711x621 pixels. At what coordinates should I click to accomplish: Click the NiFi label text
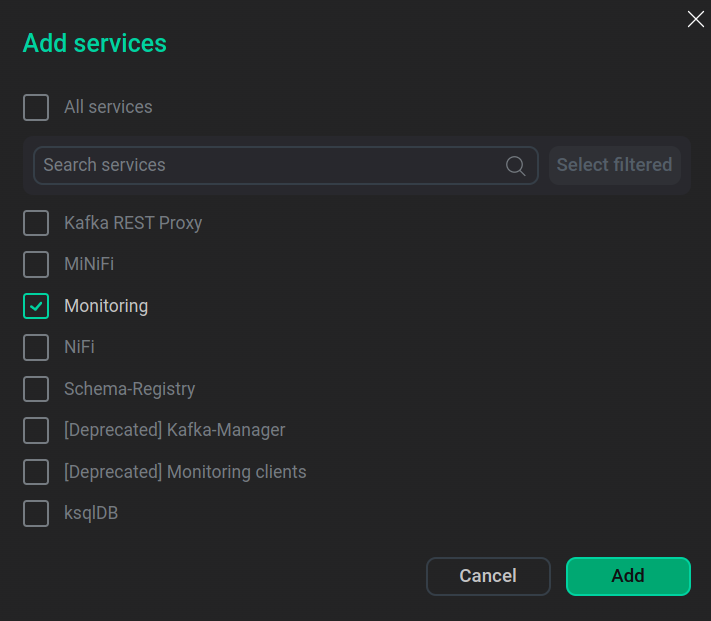pyautogui.click(x=79, y=347)
